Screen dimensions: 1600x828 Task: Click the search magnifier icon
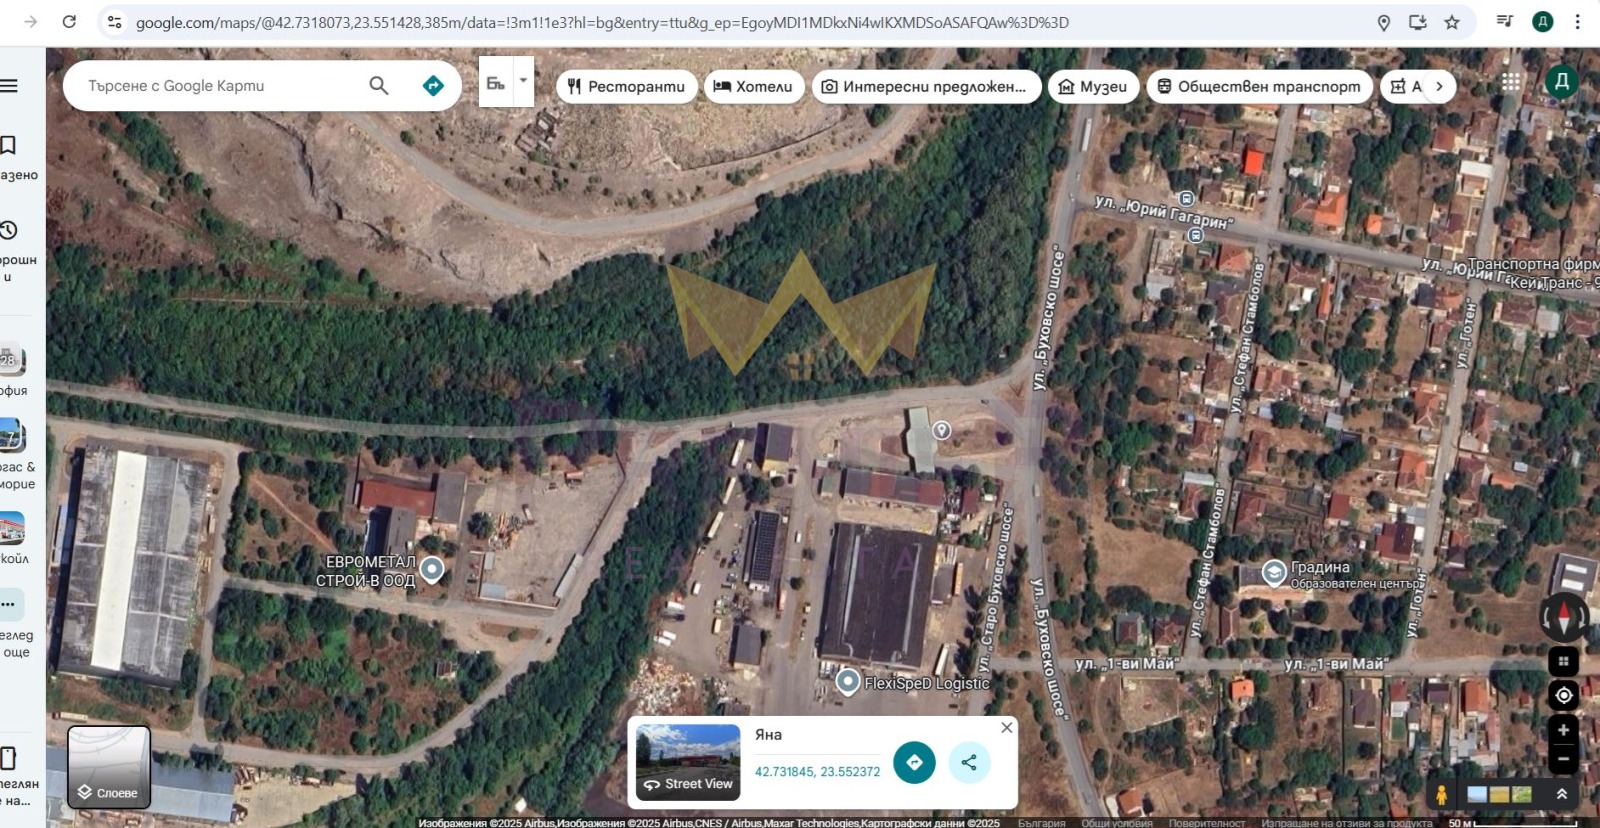(378, 86)
